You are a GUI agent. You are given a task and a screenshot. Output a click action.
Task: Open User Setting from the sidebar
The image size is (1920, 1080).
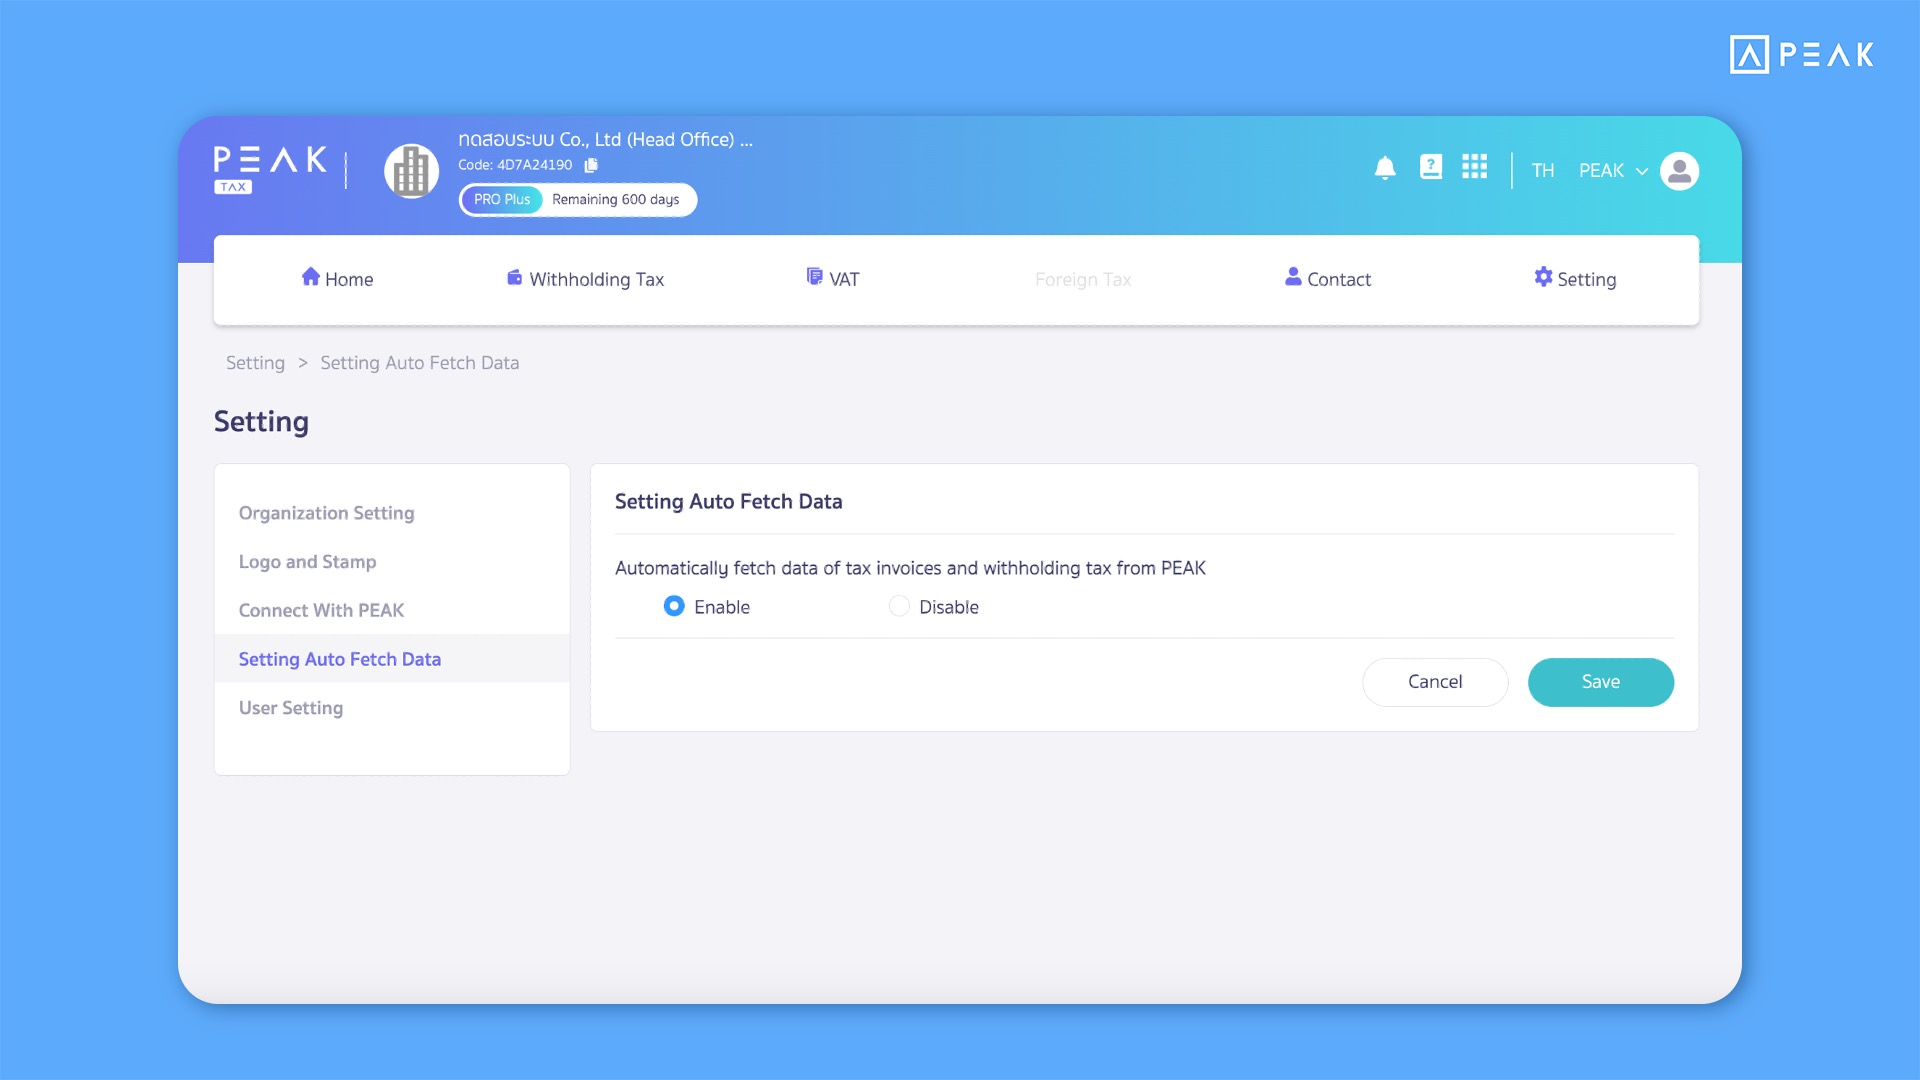pyautogui.click(x=290, y=707)
